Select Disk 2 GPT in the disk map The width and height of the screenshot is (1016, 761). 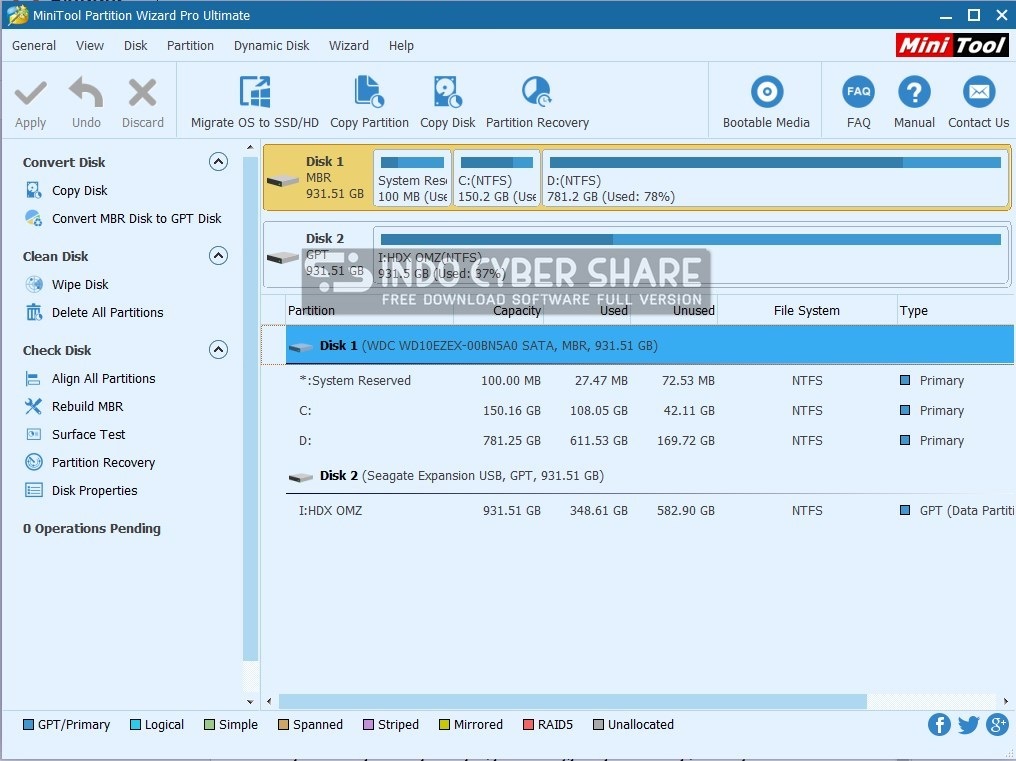(x=318, y=254)
